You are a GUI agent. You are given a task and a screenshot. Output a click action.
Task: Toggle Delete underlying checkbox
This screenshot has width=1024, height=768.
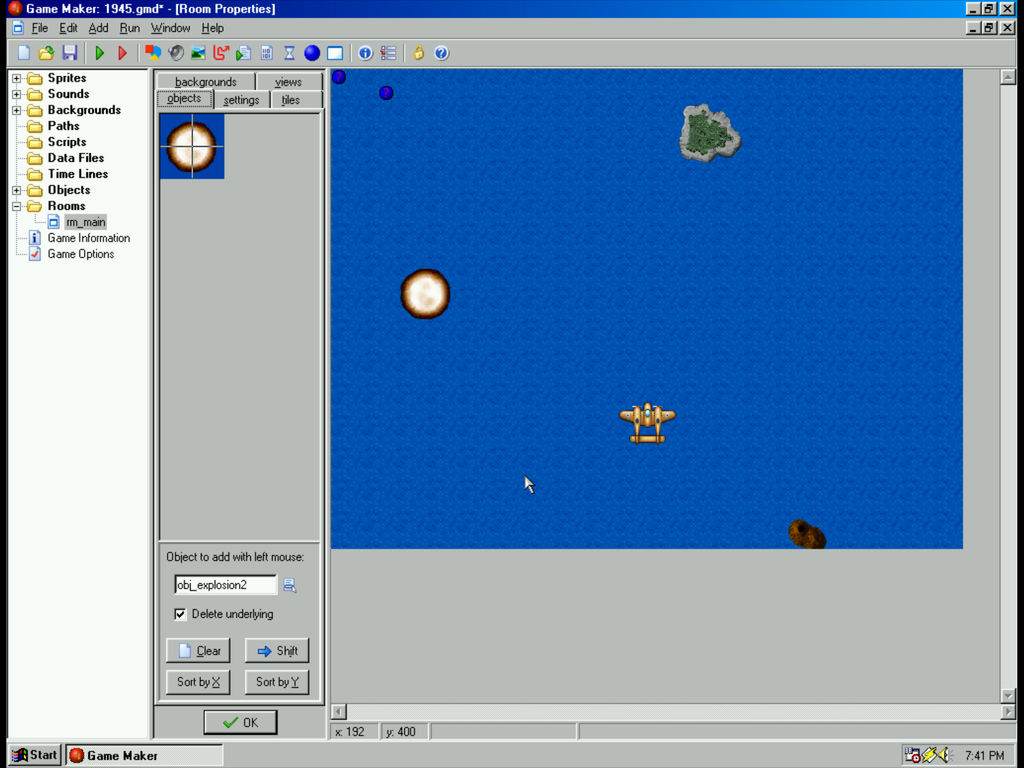point(180,614)
